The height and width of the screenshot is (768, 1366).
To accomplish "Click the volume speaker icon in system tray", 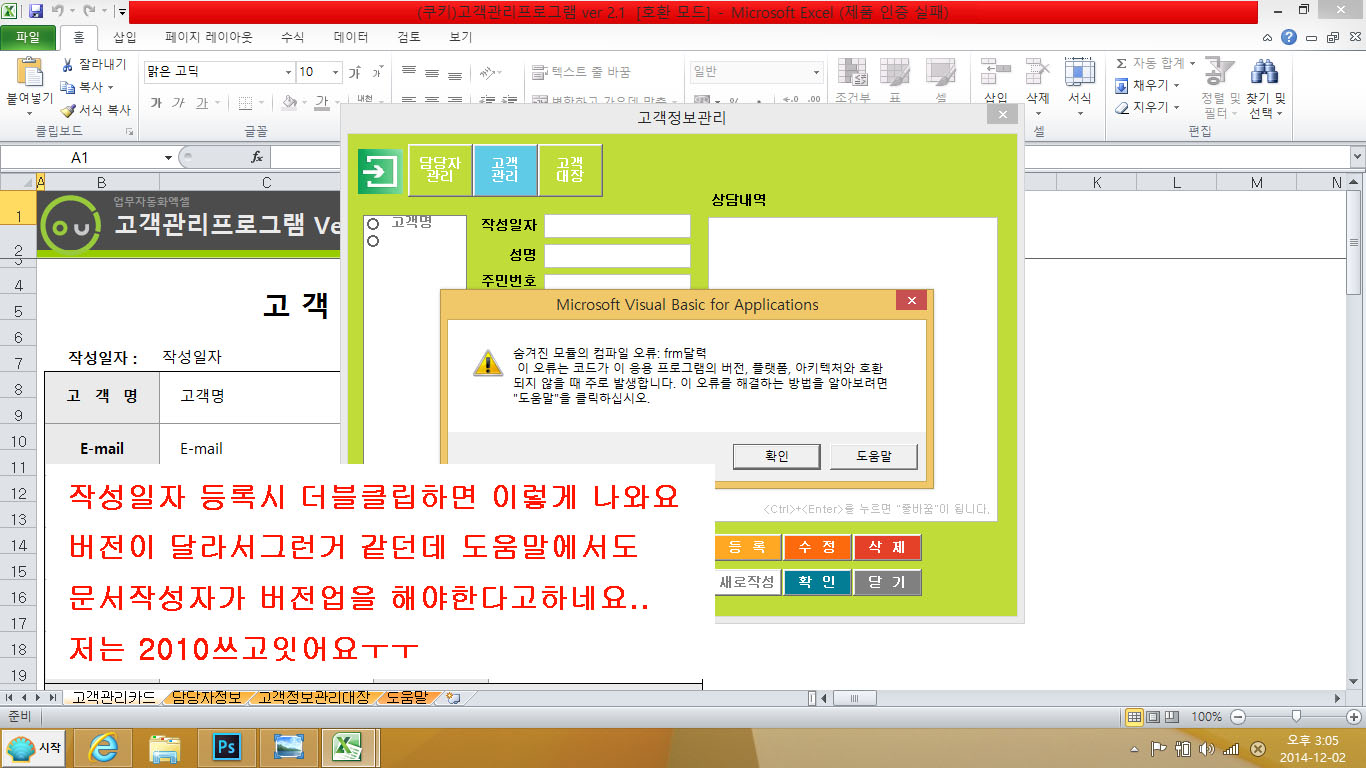I will (x=1206, y=748).
